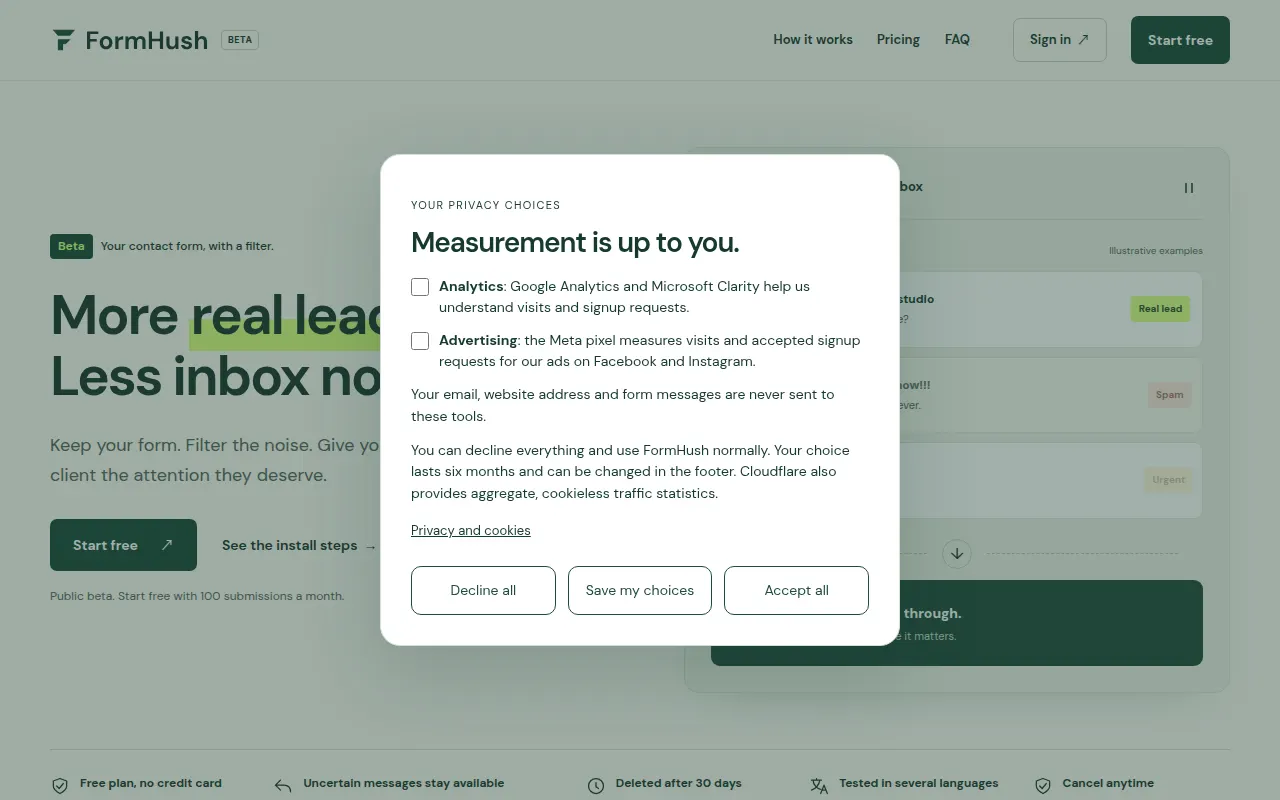1280x800 pixels.
Task: Click the Free plan, no credit card text
Action: pyautogui.click(x=151, y=783)
